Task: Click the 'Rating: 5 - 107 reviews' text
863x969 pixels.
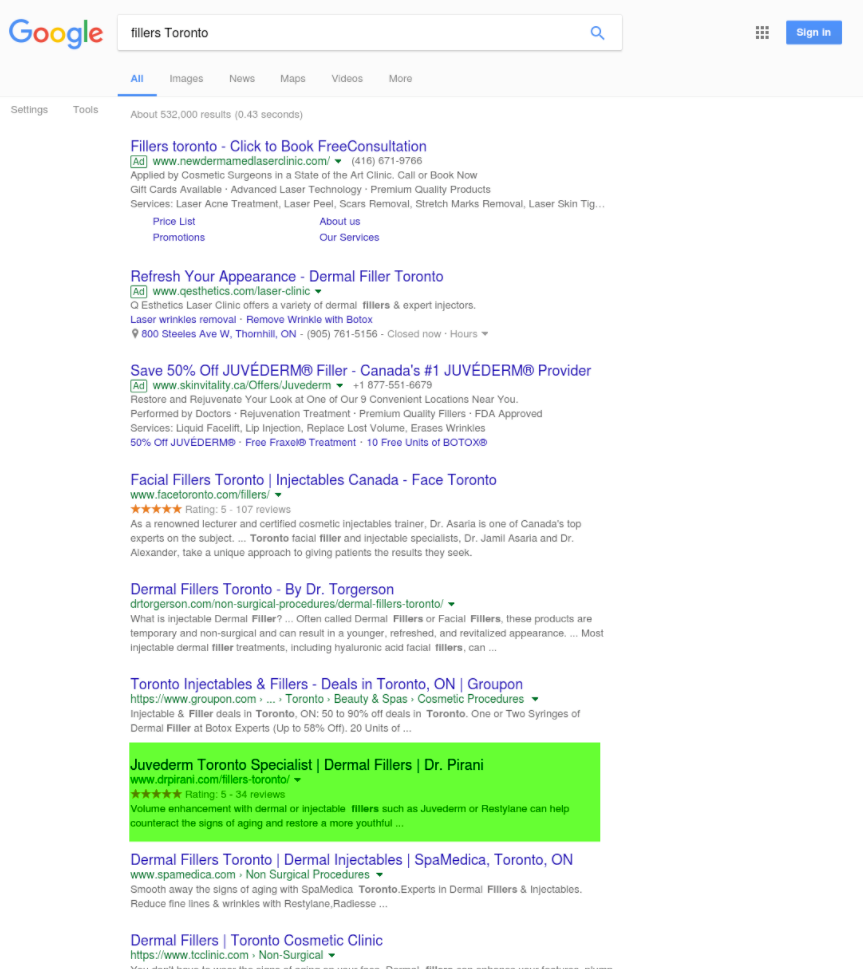Action: (238, 509)
